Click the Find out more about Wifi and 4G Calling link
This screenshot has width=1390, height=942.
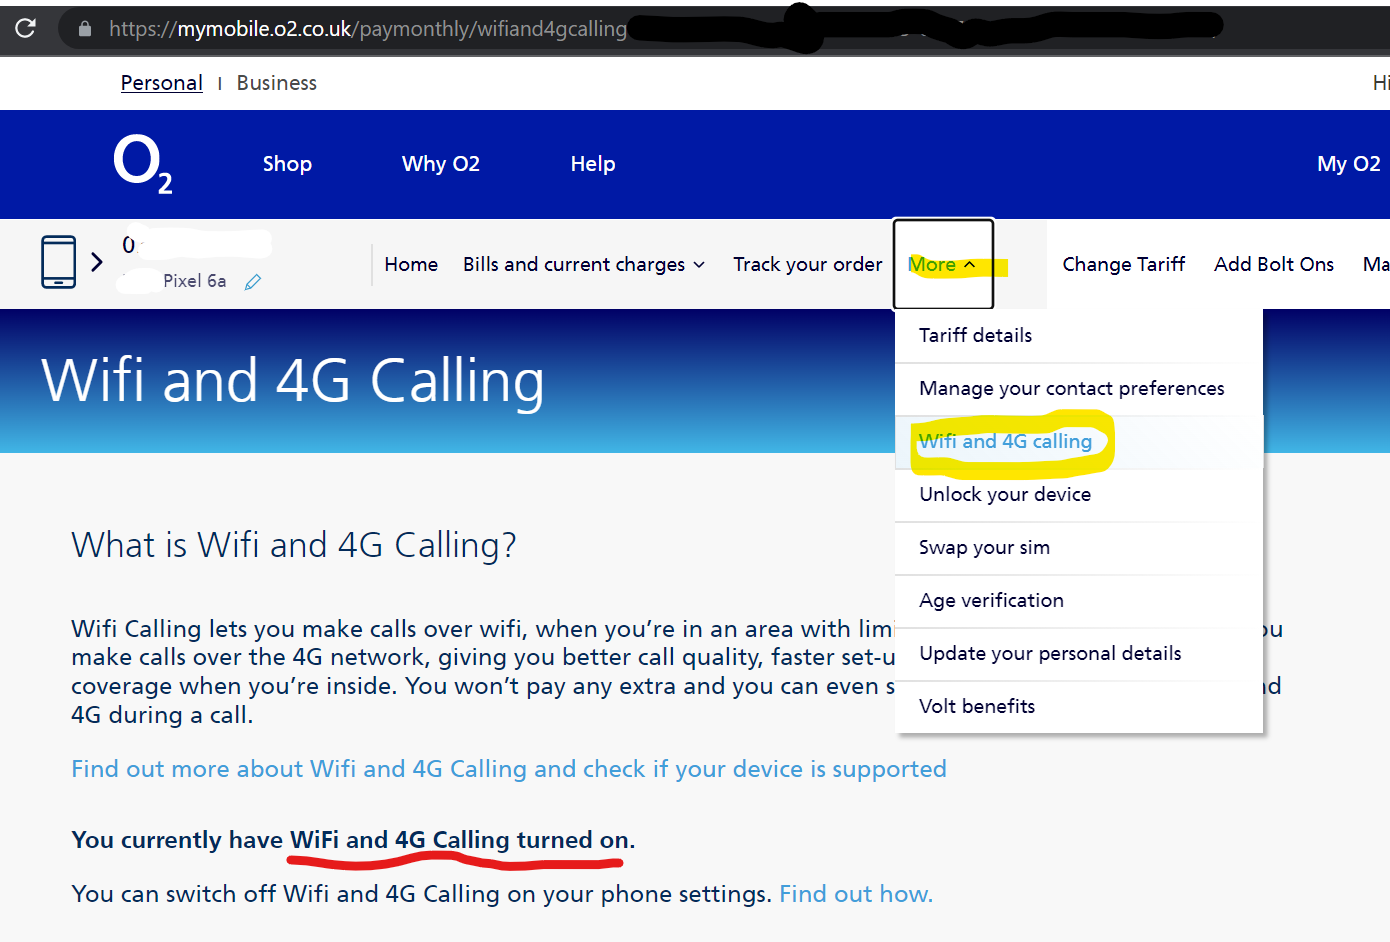tap(508, 768)
